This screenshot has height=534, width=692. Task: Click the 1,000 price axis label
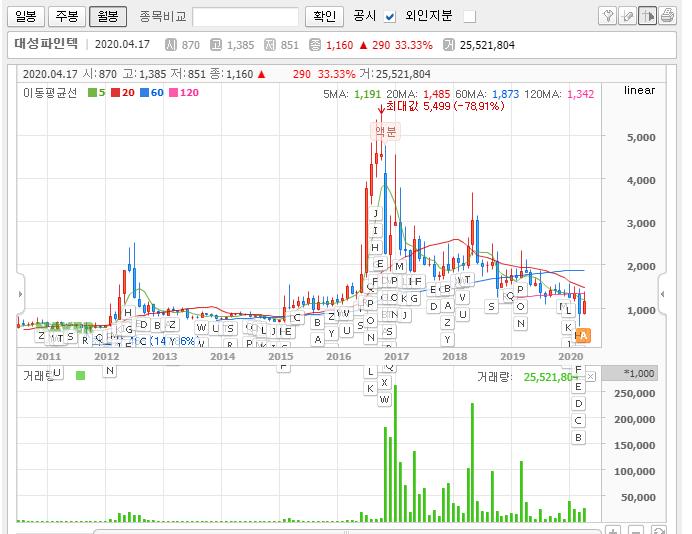pos(641,310)
